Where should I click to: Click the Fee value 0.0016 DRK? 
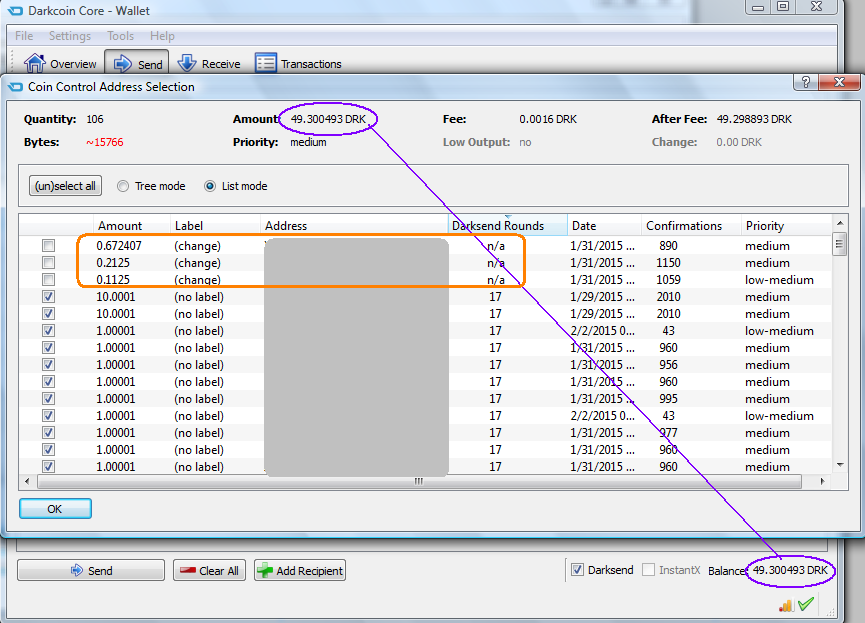tap(548, 119)
